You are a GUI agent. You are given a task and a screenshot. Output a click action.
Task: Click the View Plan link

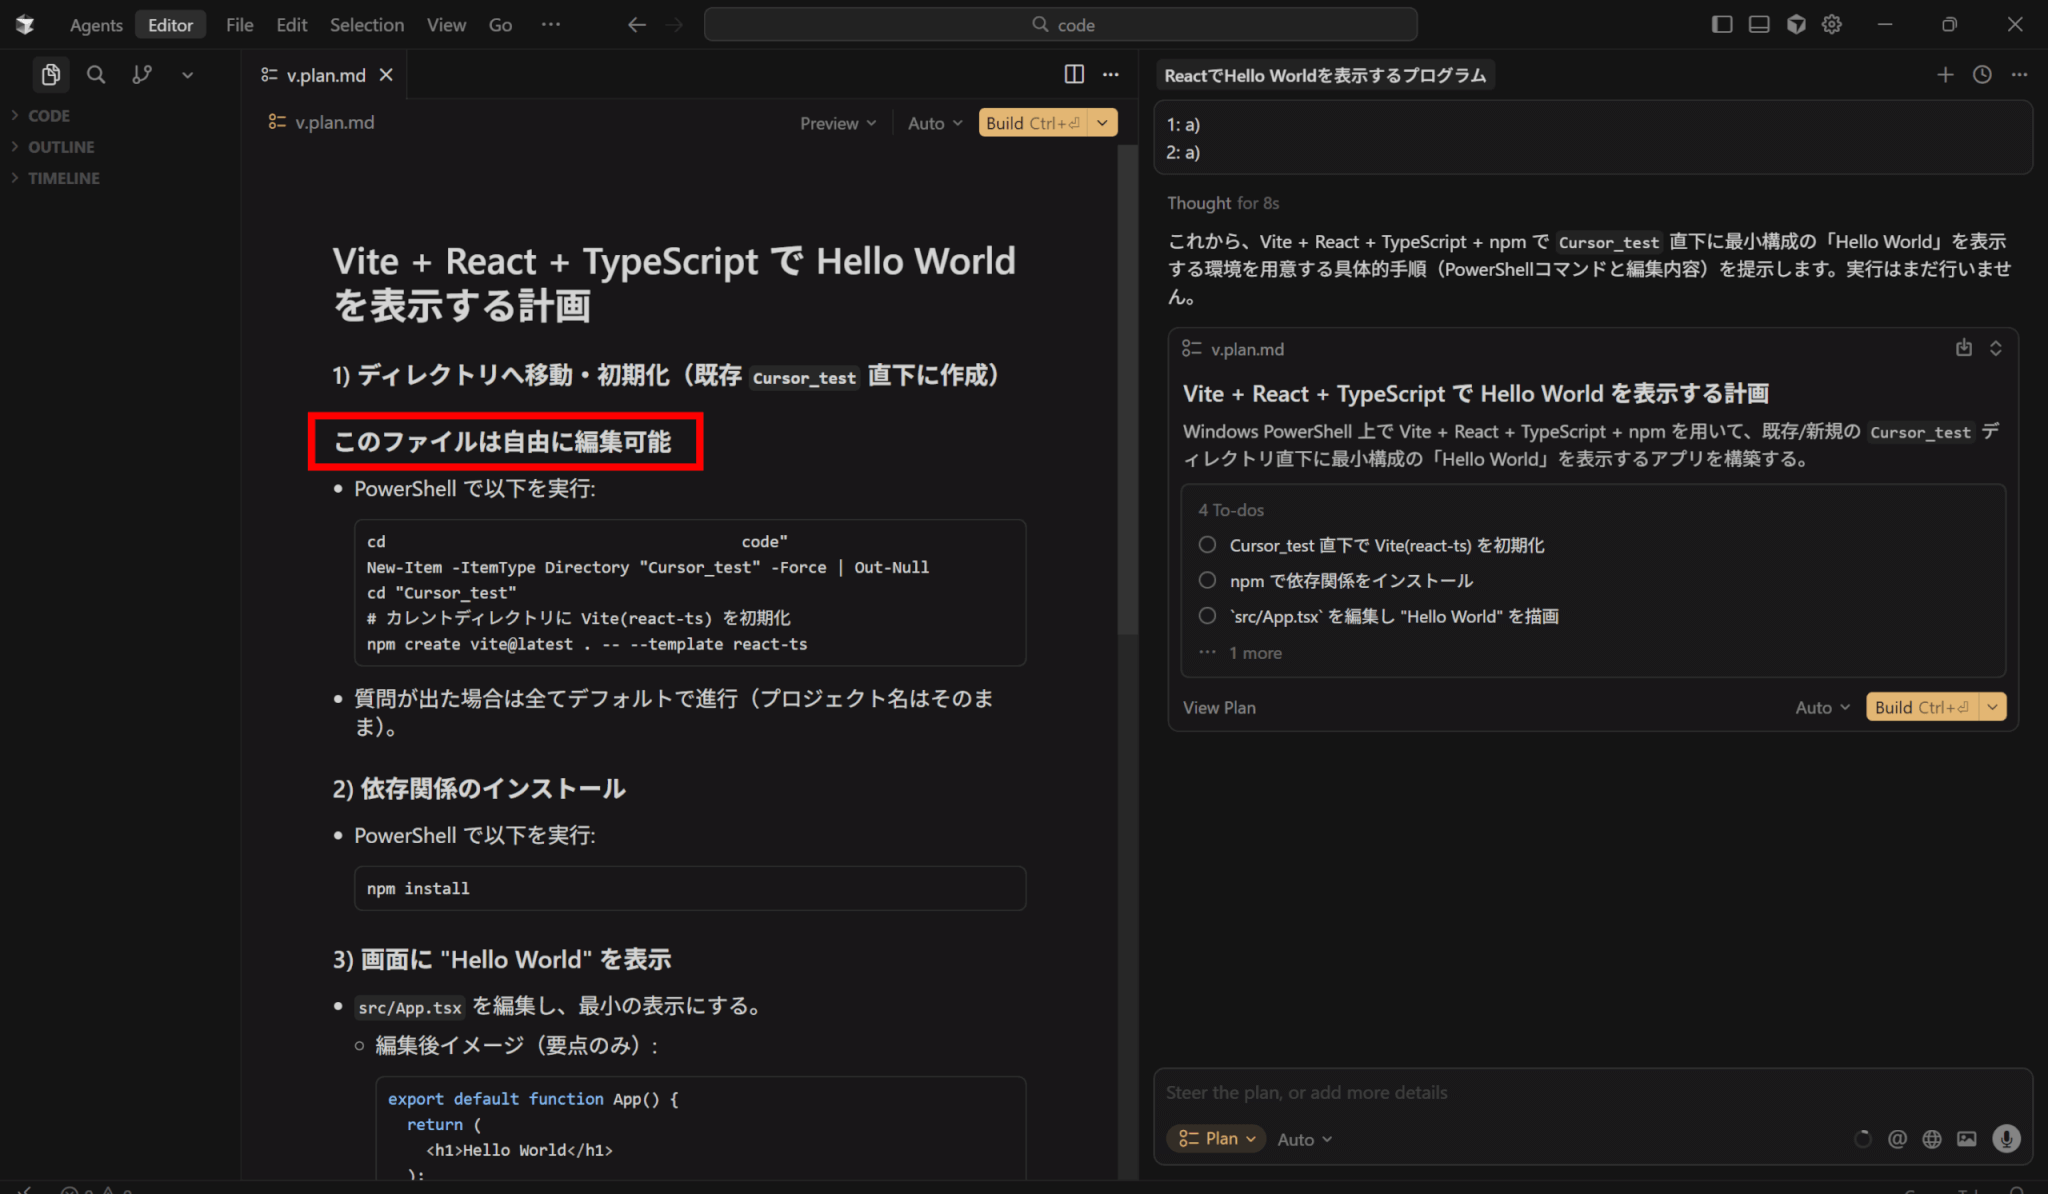(1219, 707)
